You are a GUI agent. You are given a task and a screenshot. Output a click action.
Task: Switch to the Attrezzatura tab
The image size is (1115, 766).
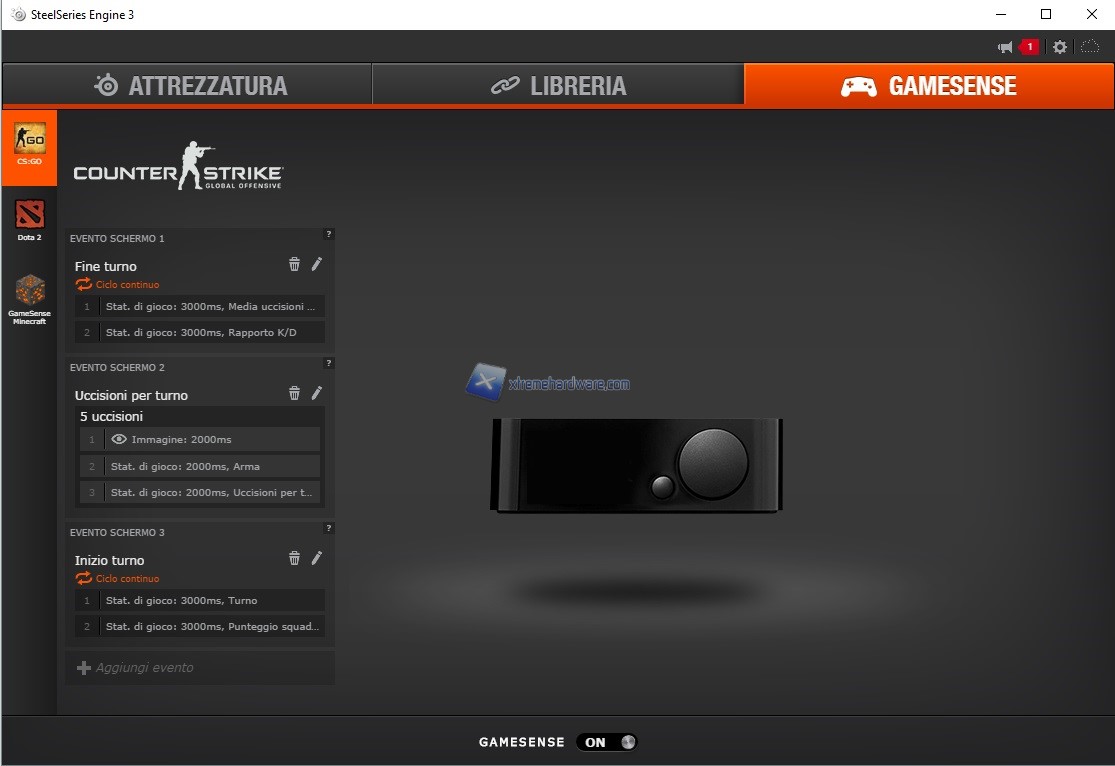point(189,86)
